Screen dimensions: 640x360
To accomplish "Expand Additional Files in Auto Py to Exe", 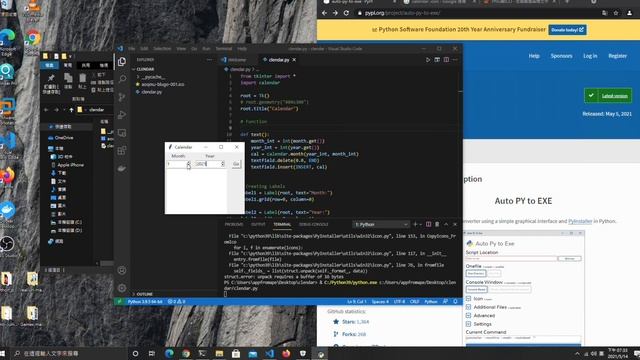I will (469, 307).
